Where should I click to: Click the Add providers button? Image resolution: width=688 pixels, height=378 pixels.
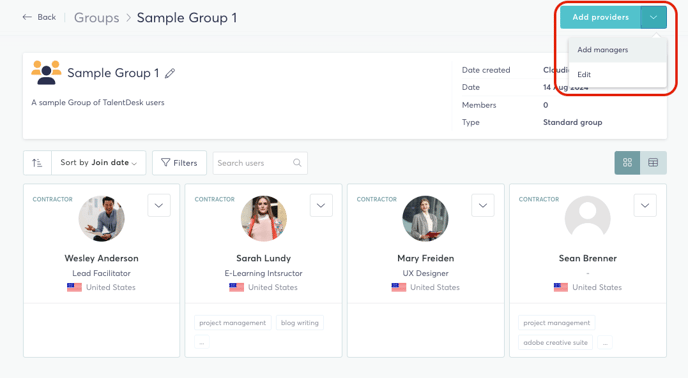point(600,17)
